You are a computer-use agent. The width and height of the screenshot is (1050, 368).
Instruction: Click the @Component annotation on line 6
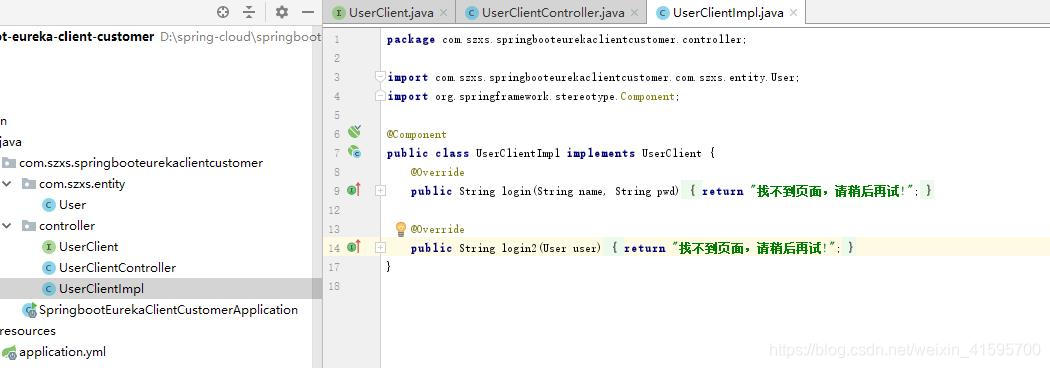pyautogui.click(x=417, y=134)
